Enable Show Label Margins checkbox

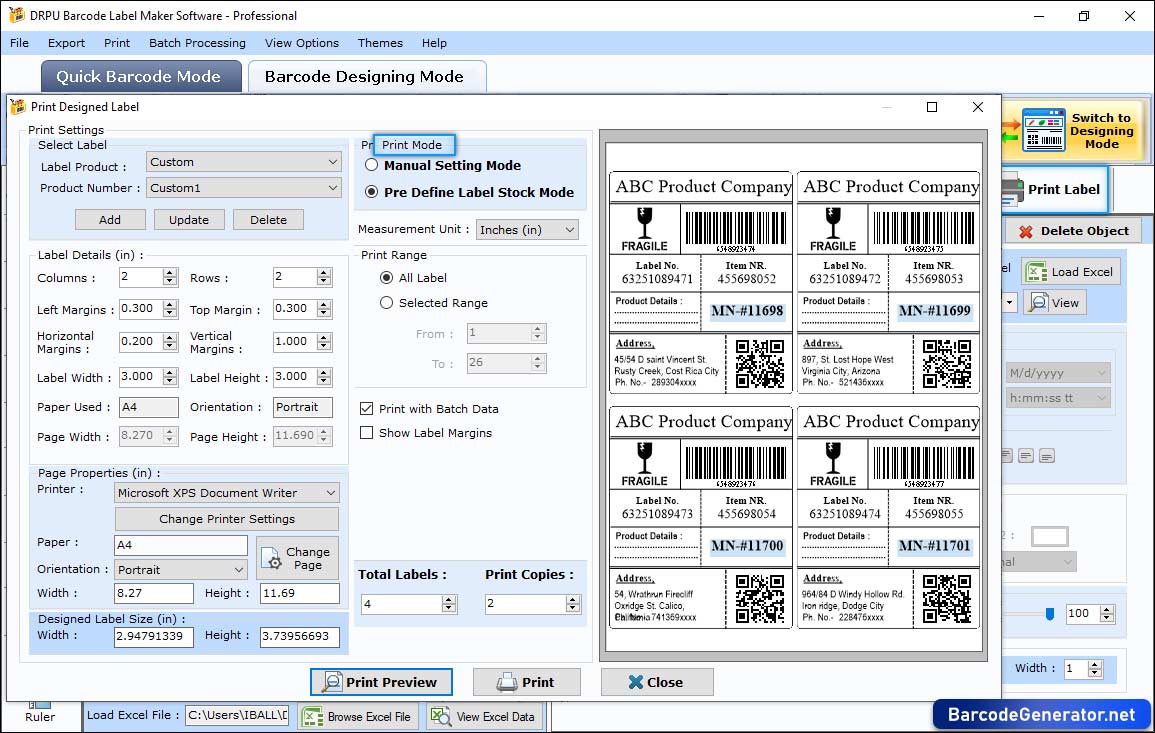[x=367, y=433]
